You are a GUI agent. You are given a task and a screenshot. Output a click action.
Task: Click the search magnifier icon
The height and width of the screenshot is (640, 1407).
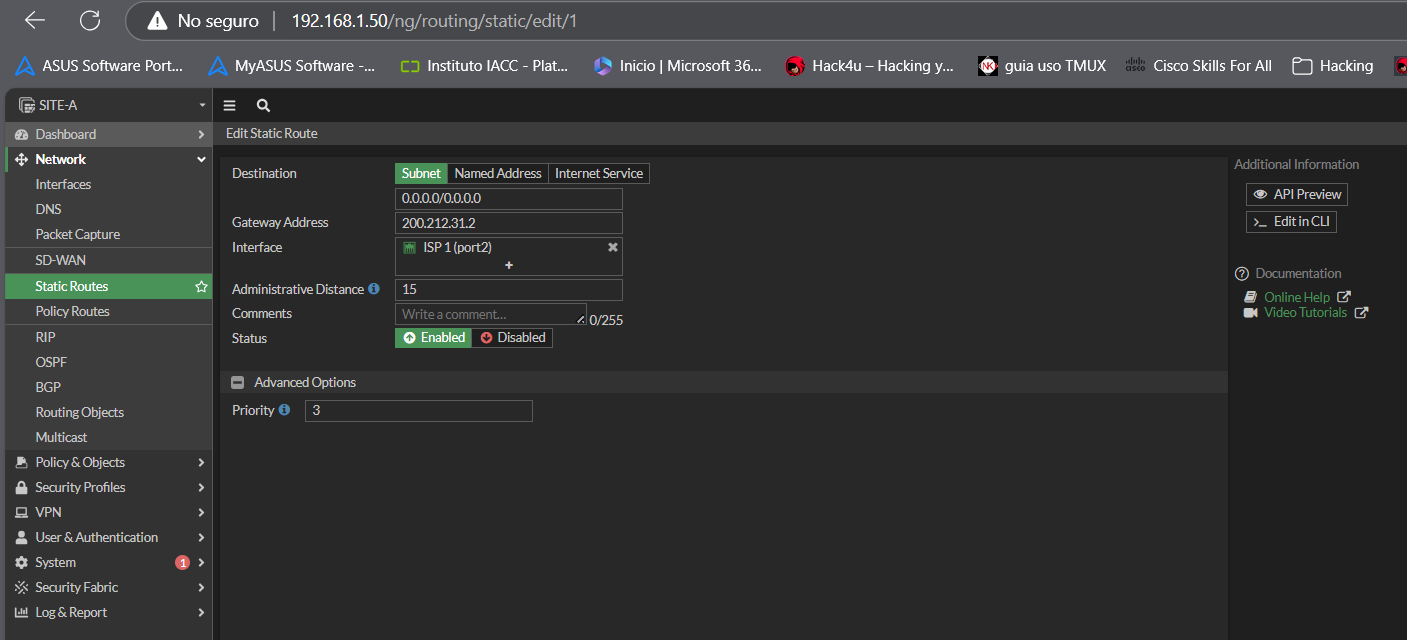(x=263, y=105)
